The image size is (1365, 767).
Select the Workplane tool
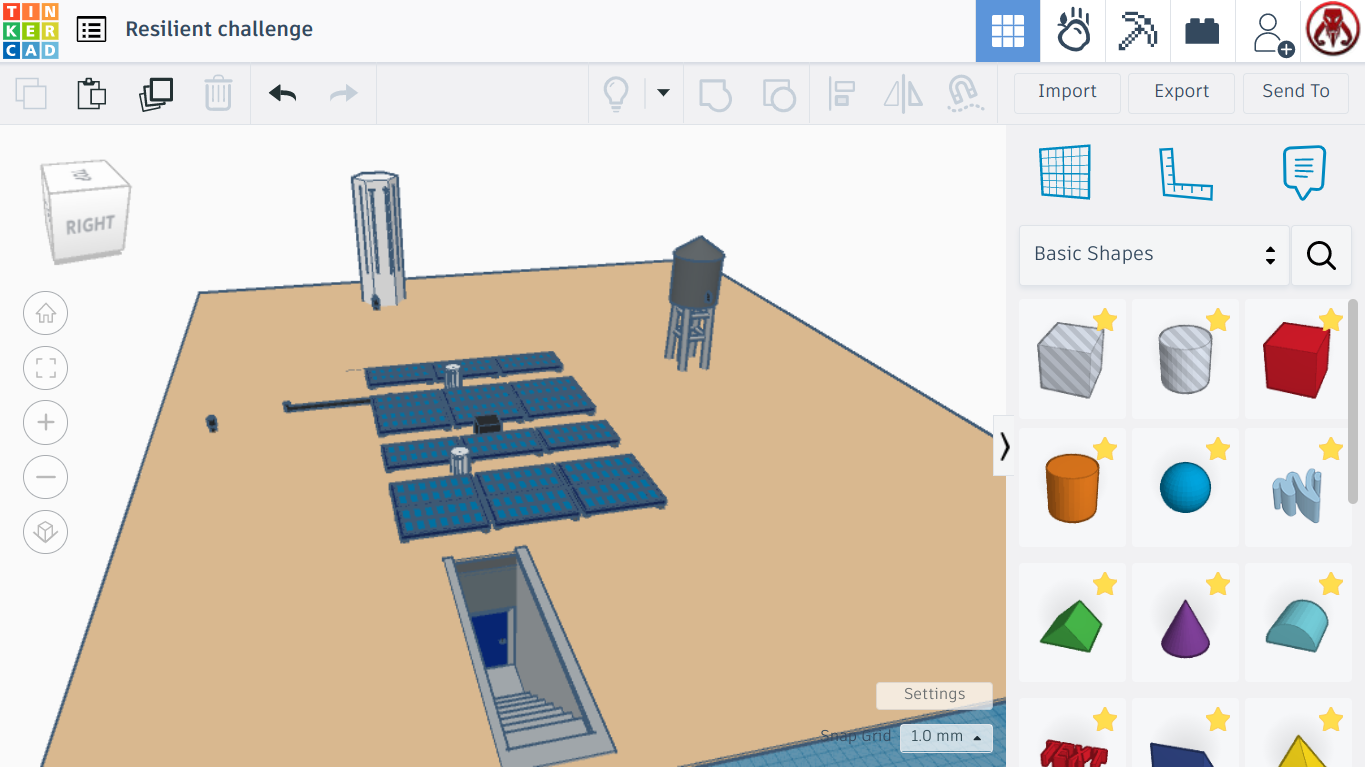tap(1064, 172)
